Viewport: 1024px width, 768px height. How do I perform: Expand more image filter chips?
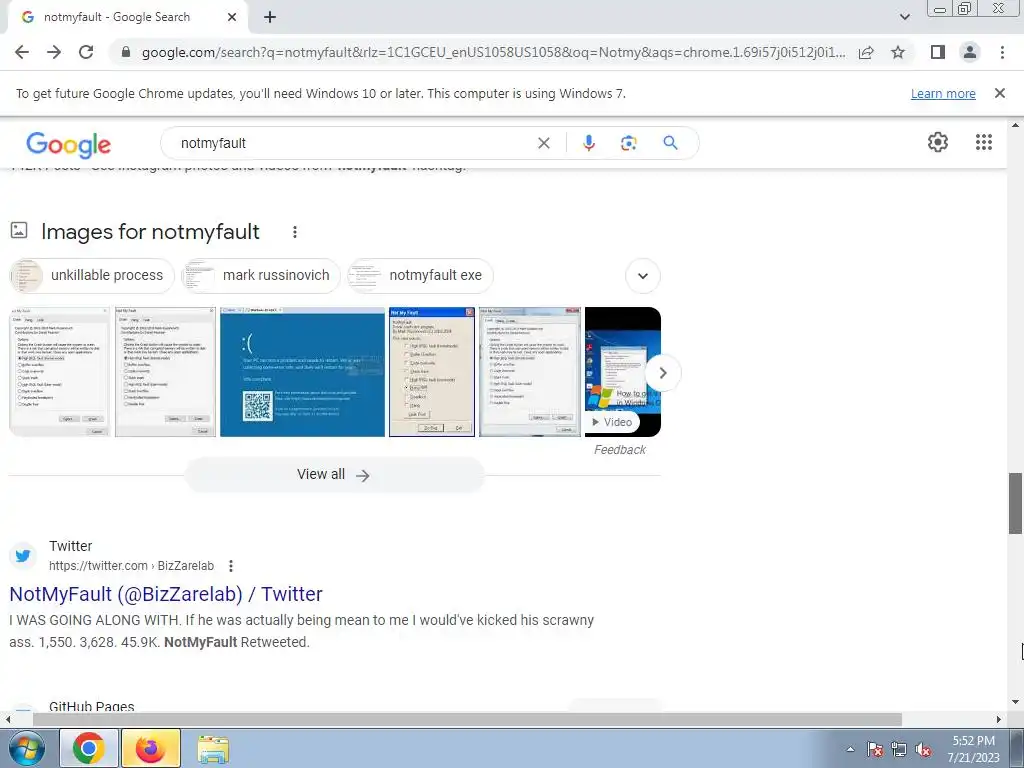643,276
